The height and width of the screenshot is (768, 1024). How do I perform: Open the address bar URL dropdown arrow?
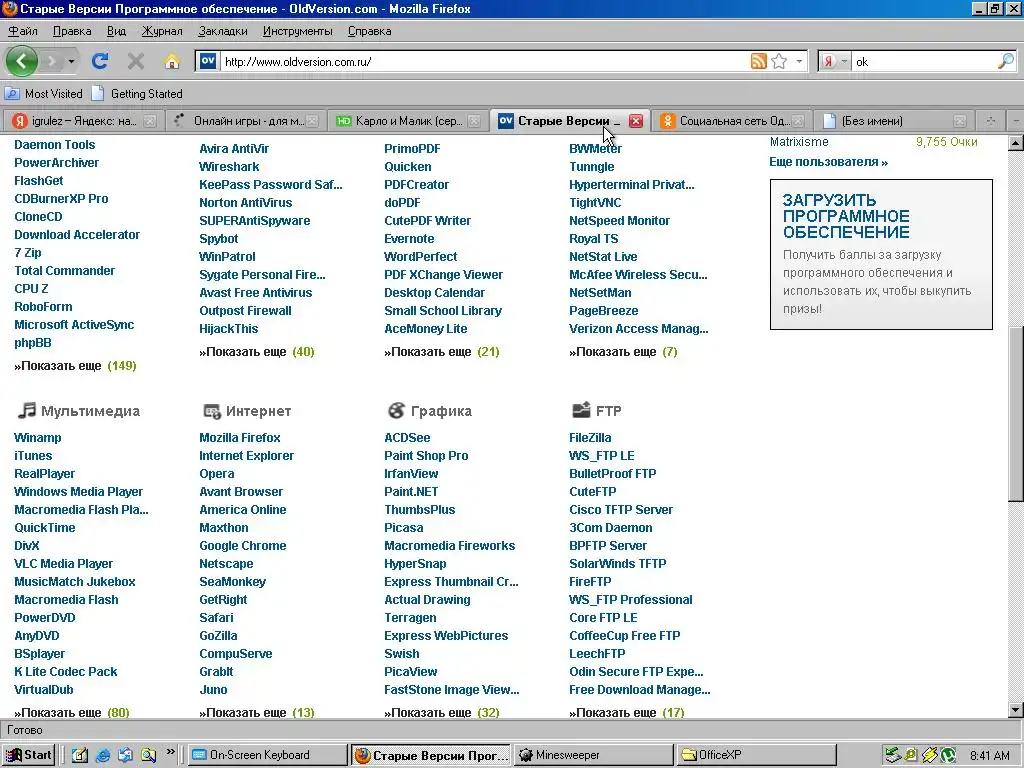799,61
